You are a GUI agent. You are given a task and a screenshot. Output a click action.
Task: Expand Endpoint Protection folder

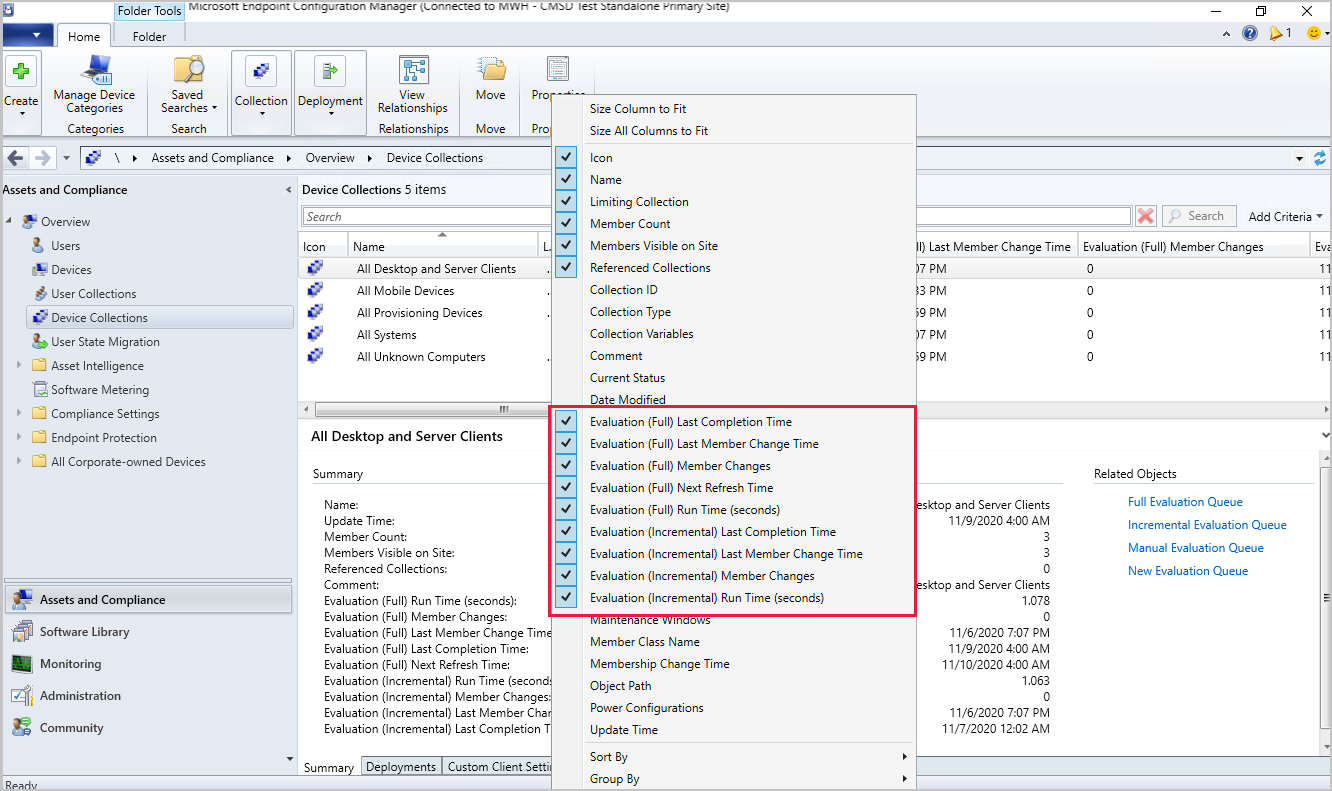click(19, 438)
